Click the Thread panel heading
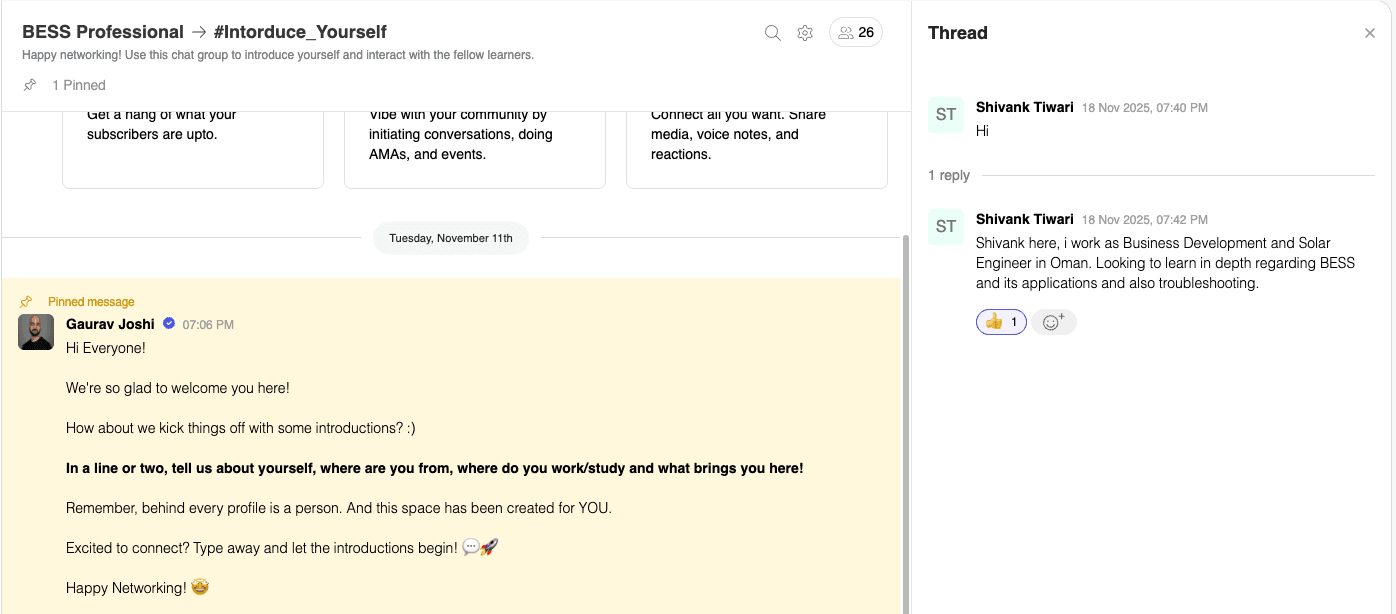The width and height of the screenshot is (1396, 614). click(958, 33)
